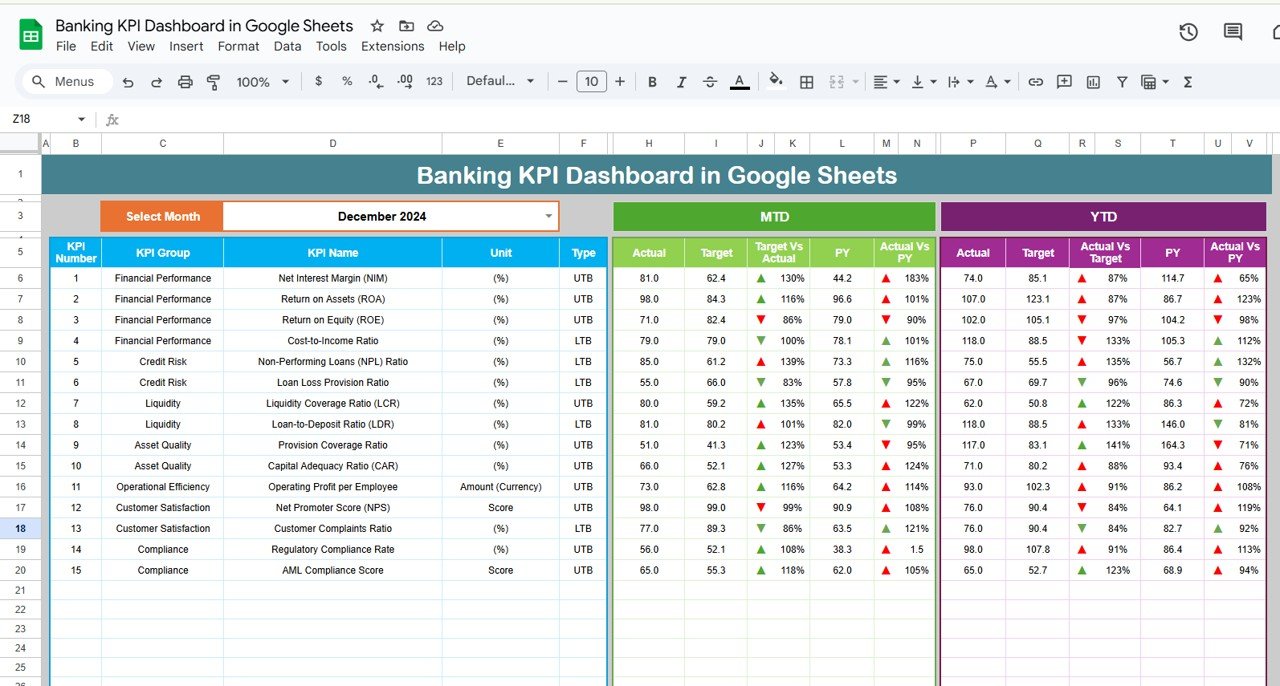Image resolution: width=1280 pixels, height=686 pixels.
Task: Click the font size field showing 10
Action: pyautogui.click(x=591, y=82)
